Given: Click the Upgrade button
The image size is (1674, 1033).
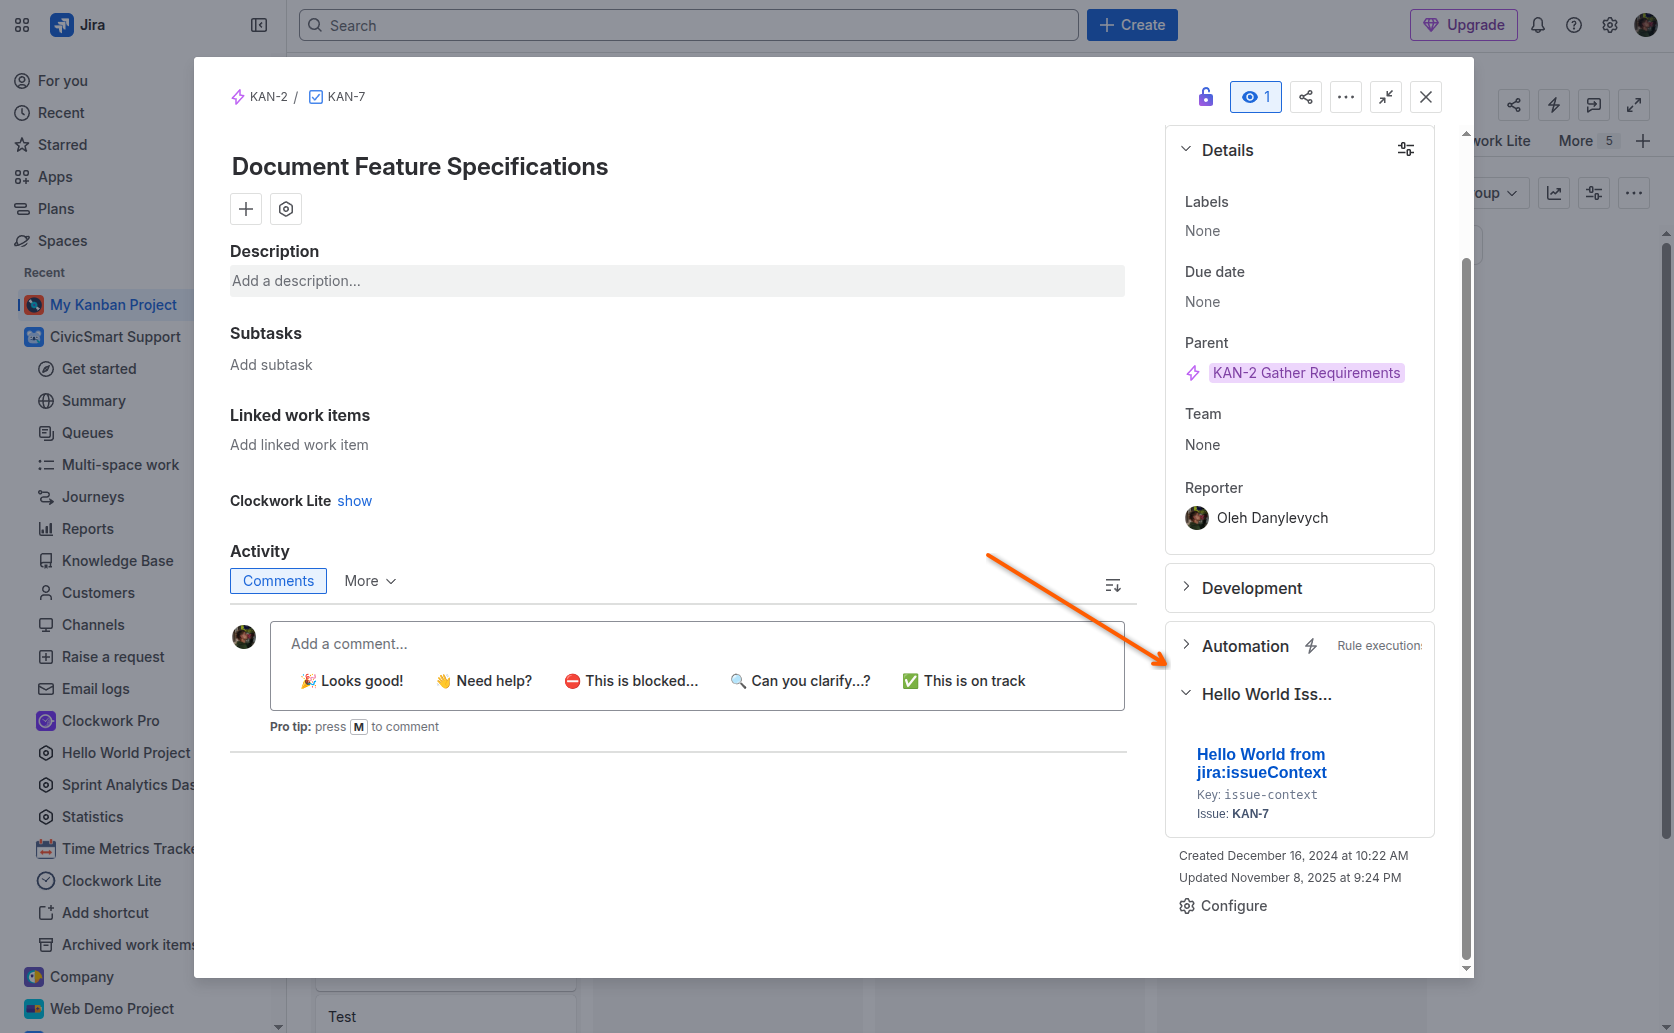Looking at the screenshot, I should click(x=1463, y=25).
